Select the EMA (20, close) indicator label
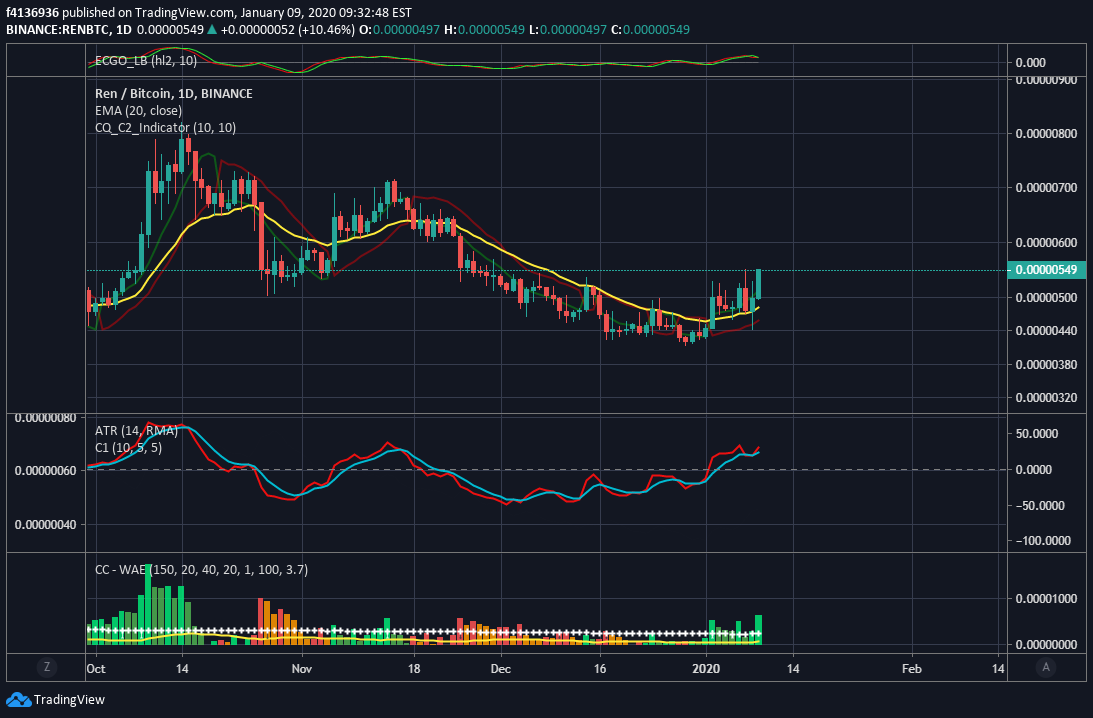 click(138, 110)
